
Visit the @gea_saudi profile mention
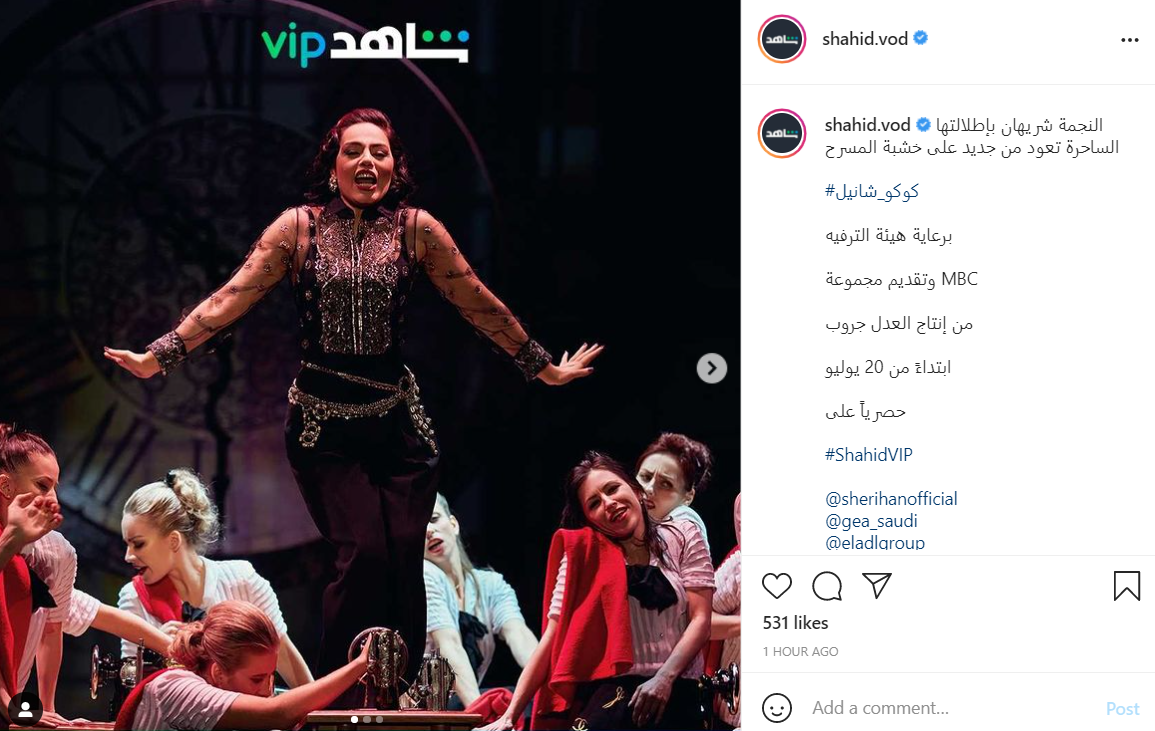tap(871, 521)
